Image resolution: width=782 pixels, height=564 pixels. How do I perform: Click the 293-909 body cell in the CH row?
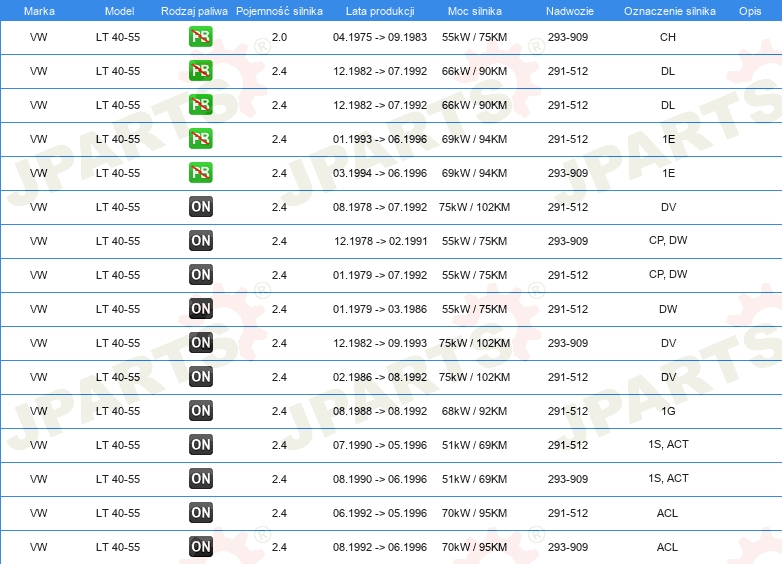point(568,37)
